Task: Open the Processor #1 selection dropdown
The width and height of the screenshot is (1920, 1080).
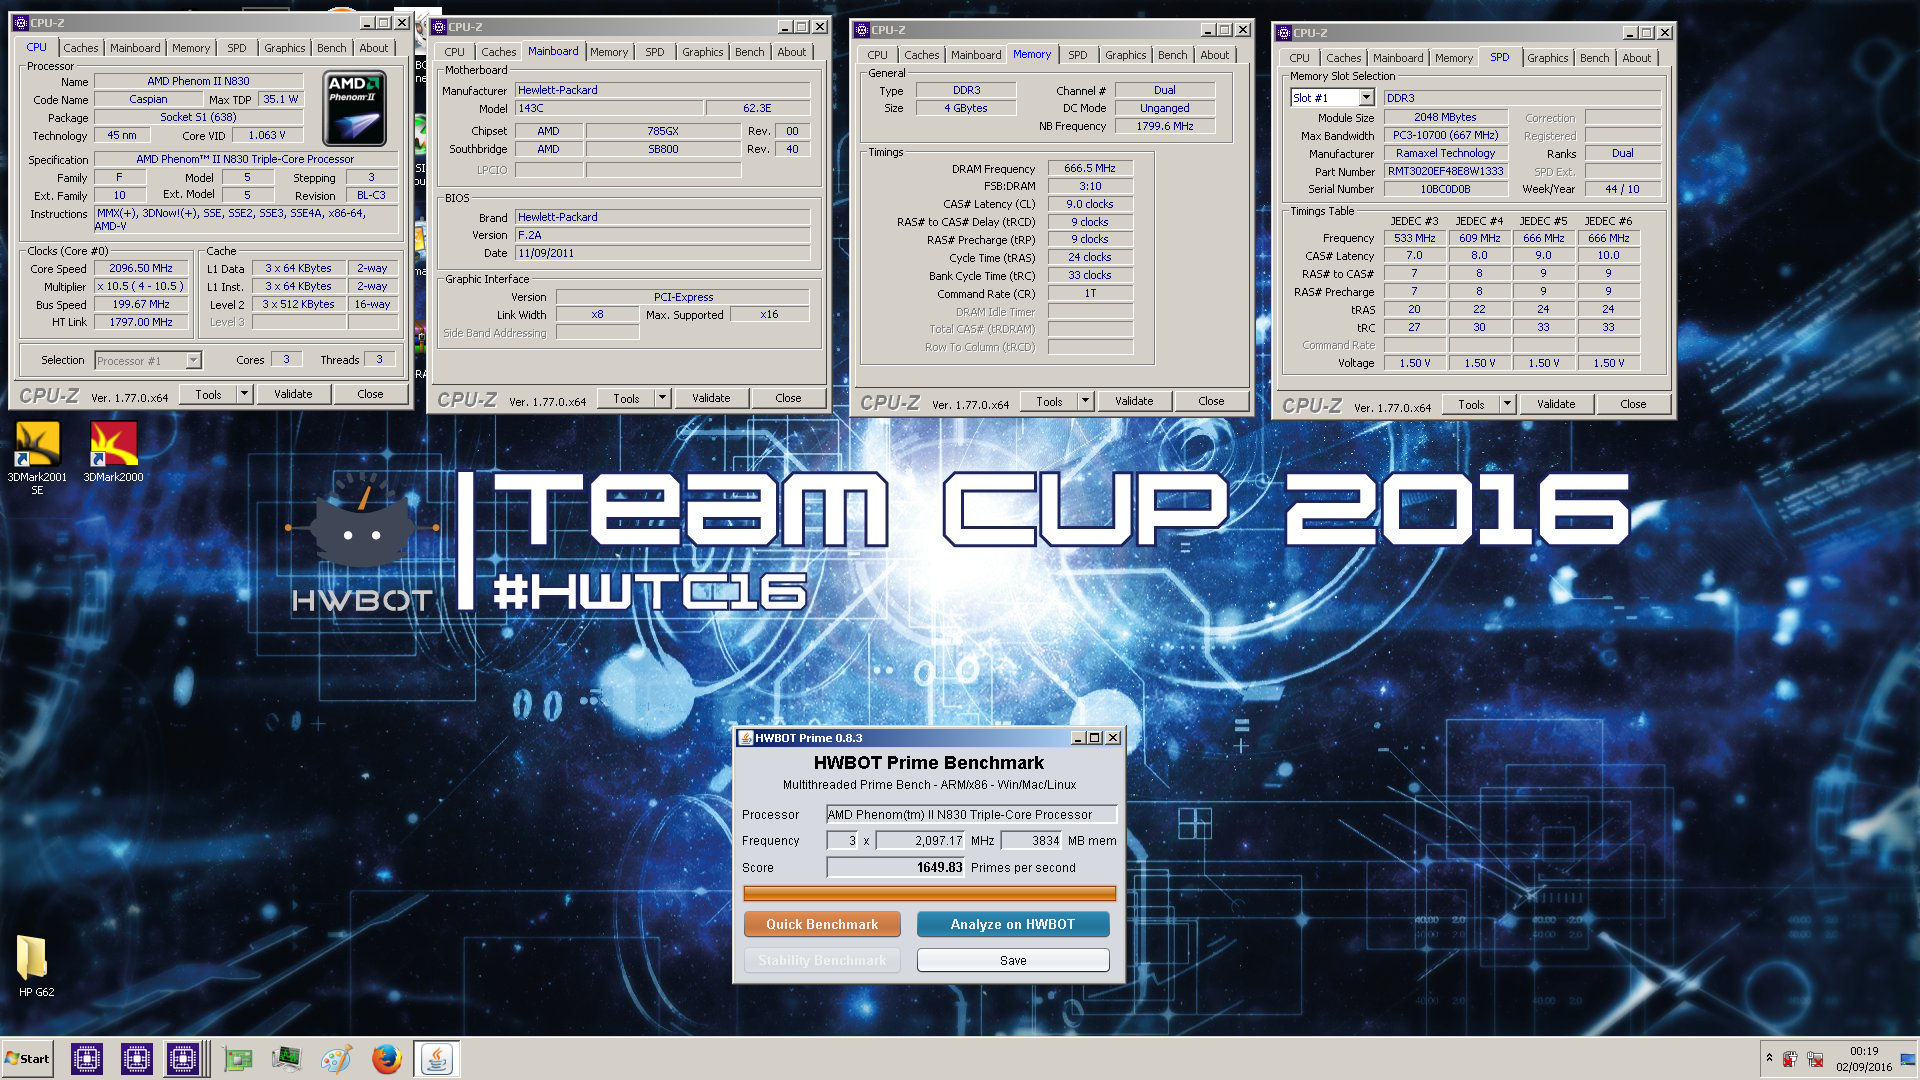Action: click(x=193, y=361)
